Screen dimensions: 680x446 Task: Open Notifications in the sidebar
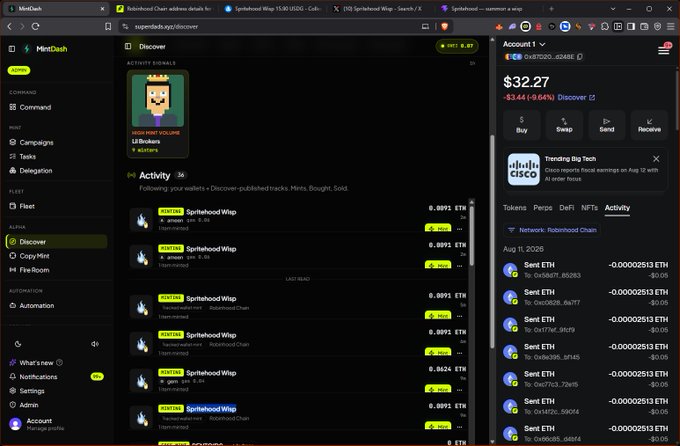pos(56,377)
